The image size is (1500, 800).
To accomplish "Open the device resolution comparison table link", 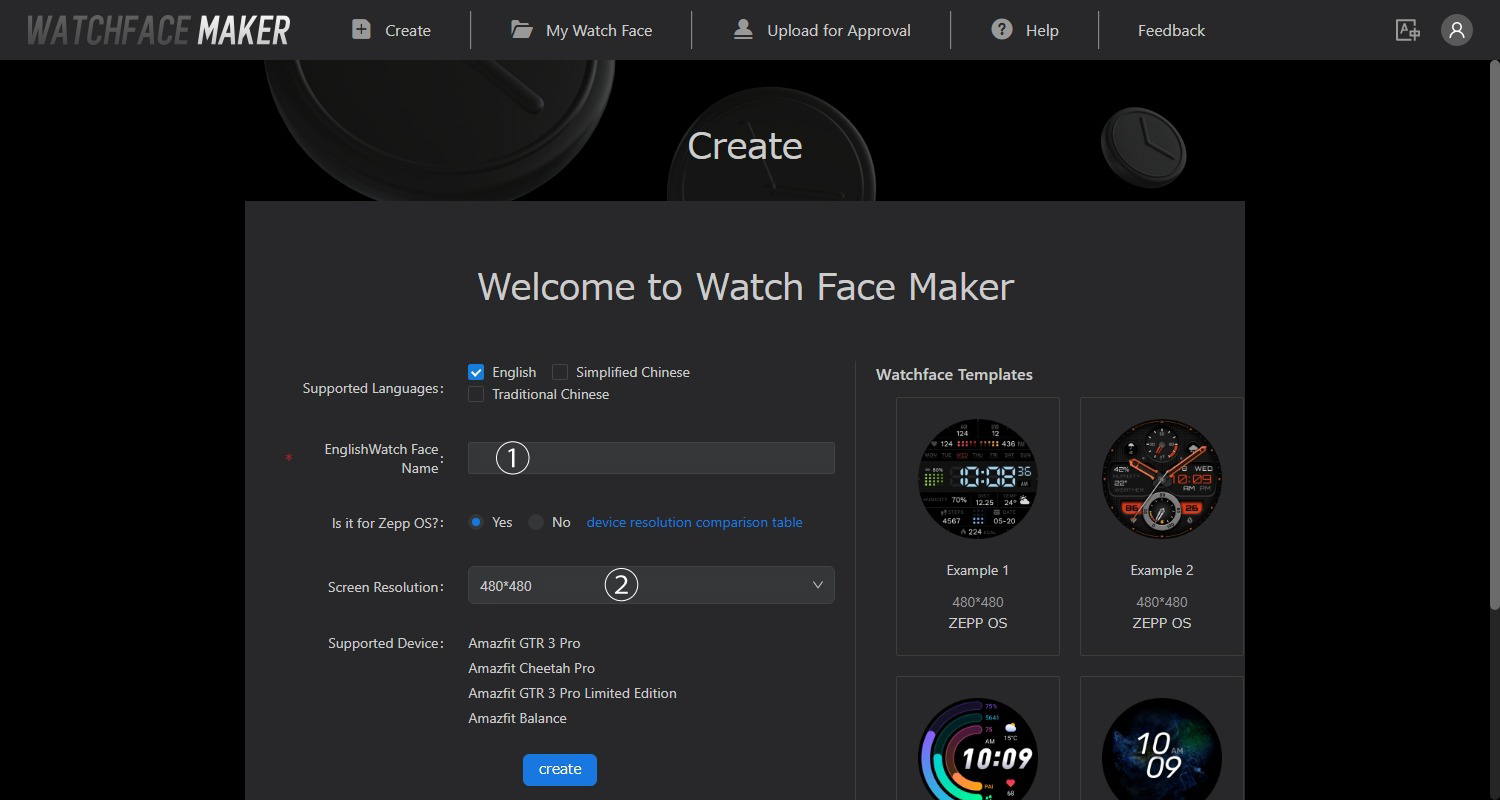I will (x=694, y=522).
